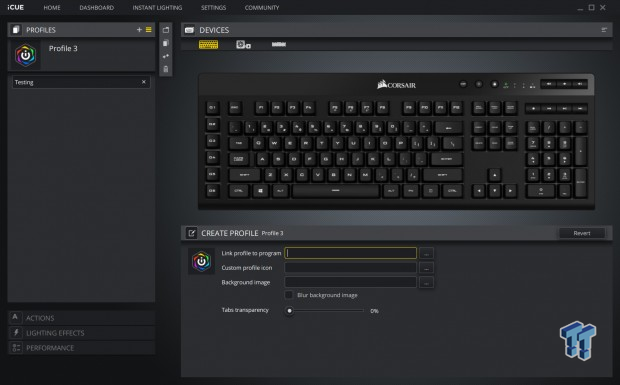Click the Custom profile icon field

pos(351,268)
